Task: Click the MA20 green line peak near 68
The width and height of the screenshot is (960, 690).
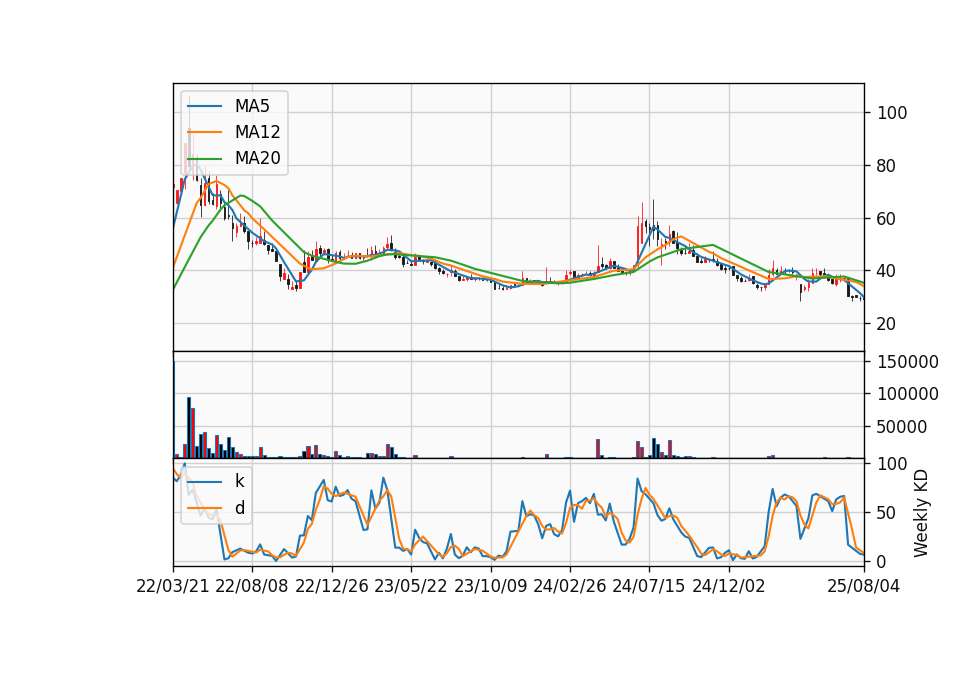Action: 242,196
